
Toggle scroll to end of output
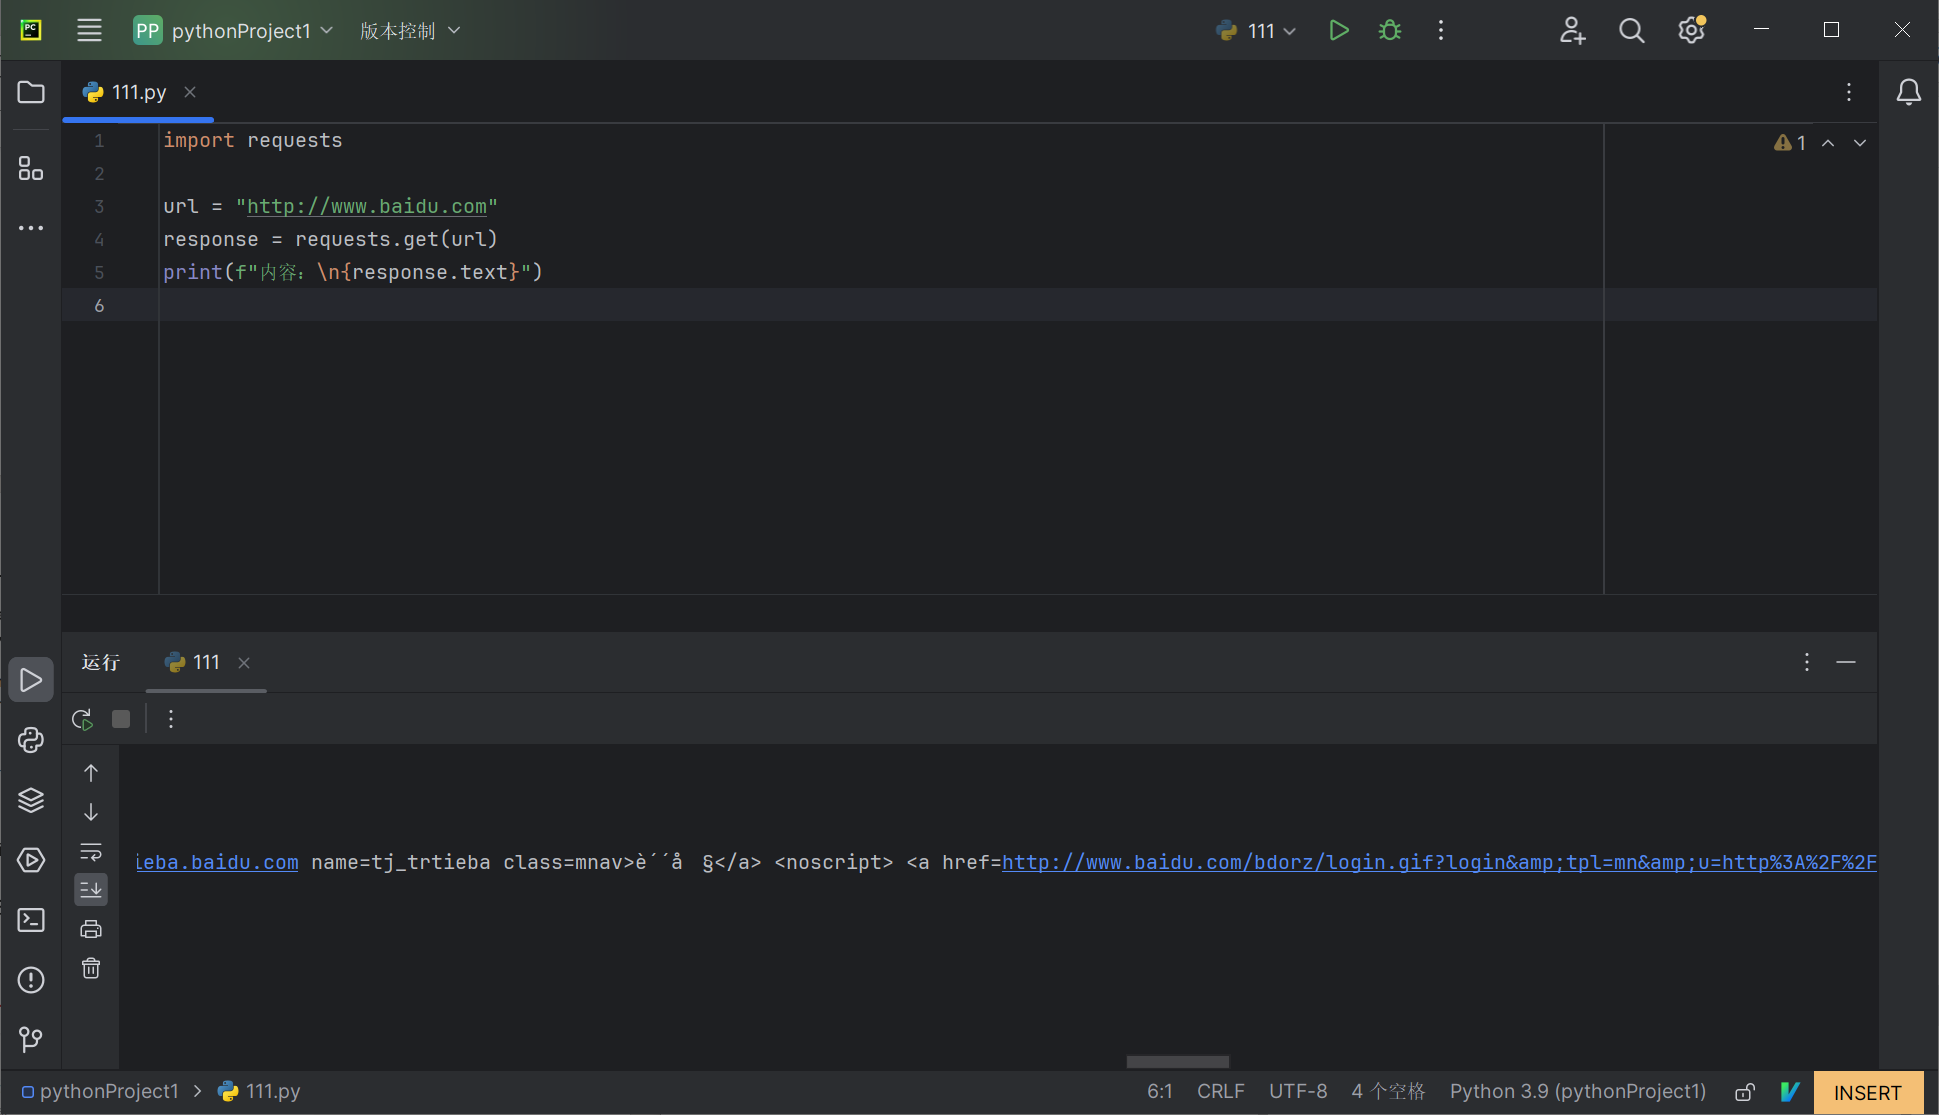(x=91, y=889)
